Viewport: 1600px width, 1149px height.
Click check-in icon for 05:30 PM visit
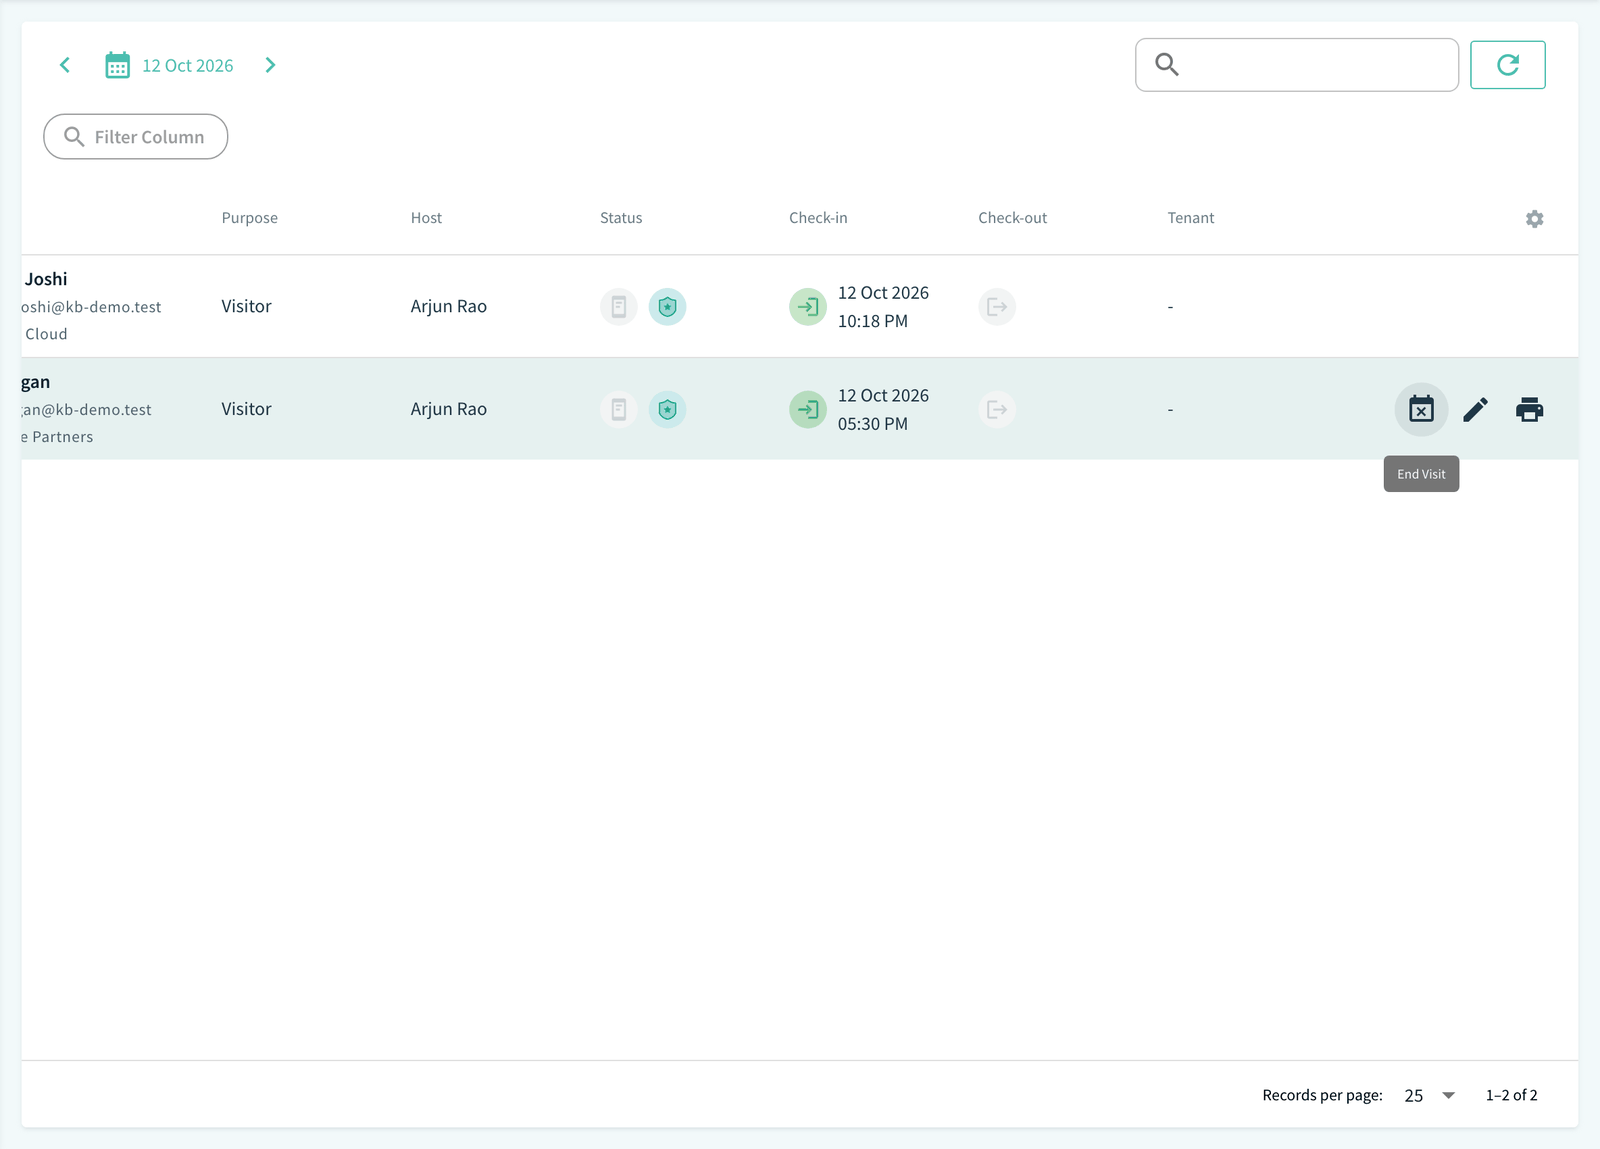808,409
